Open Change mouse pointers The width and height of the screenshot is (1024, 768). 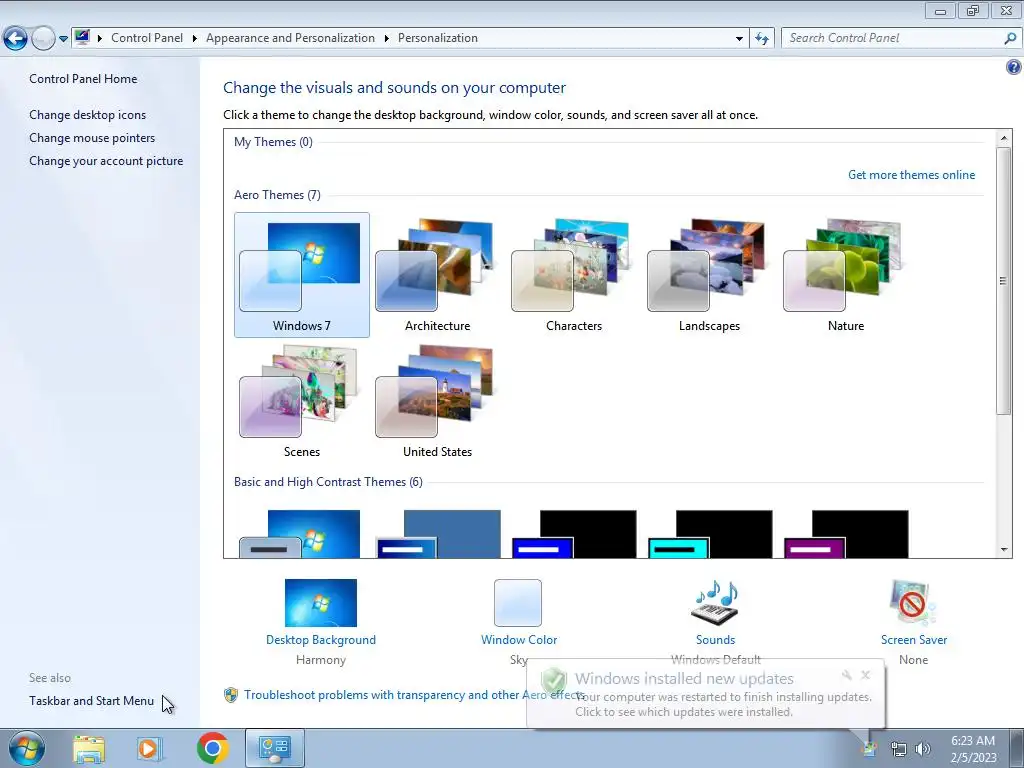pos(92,138)
